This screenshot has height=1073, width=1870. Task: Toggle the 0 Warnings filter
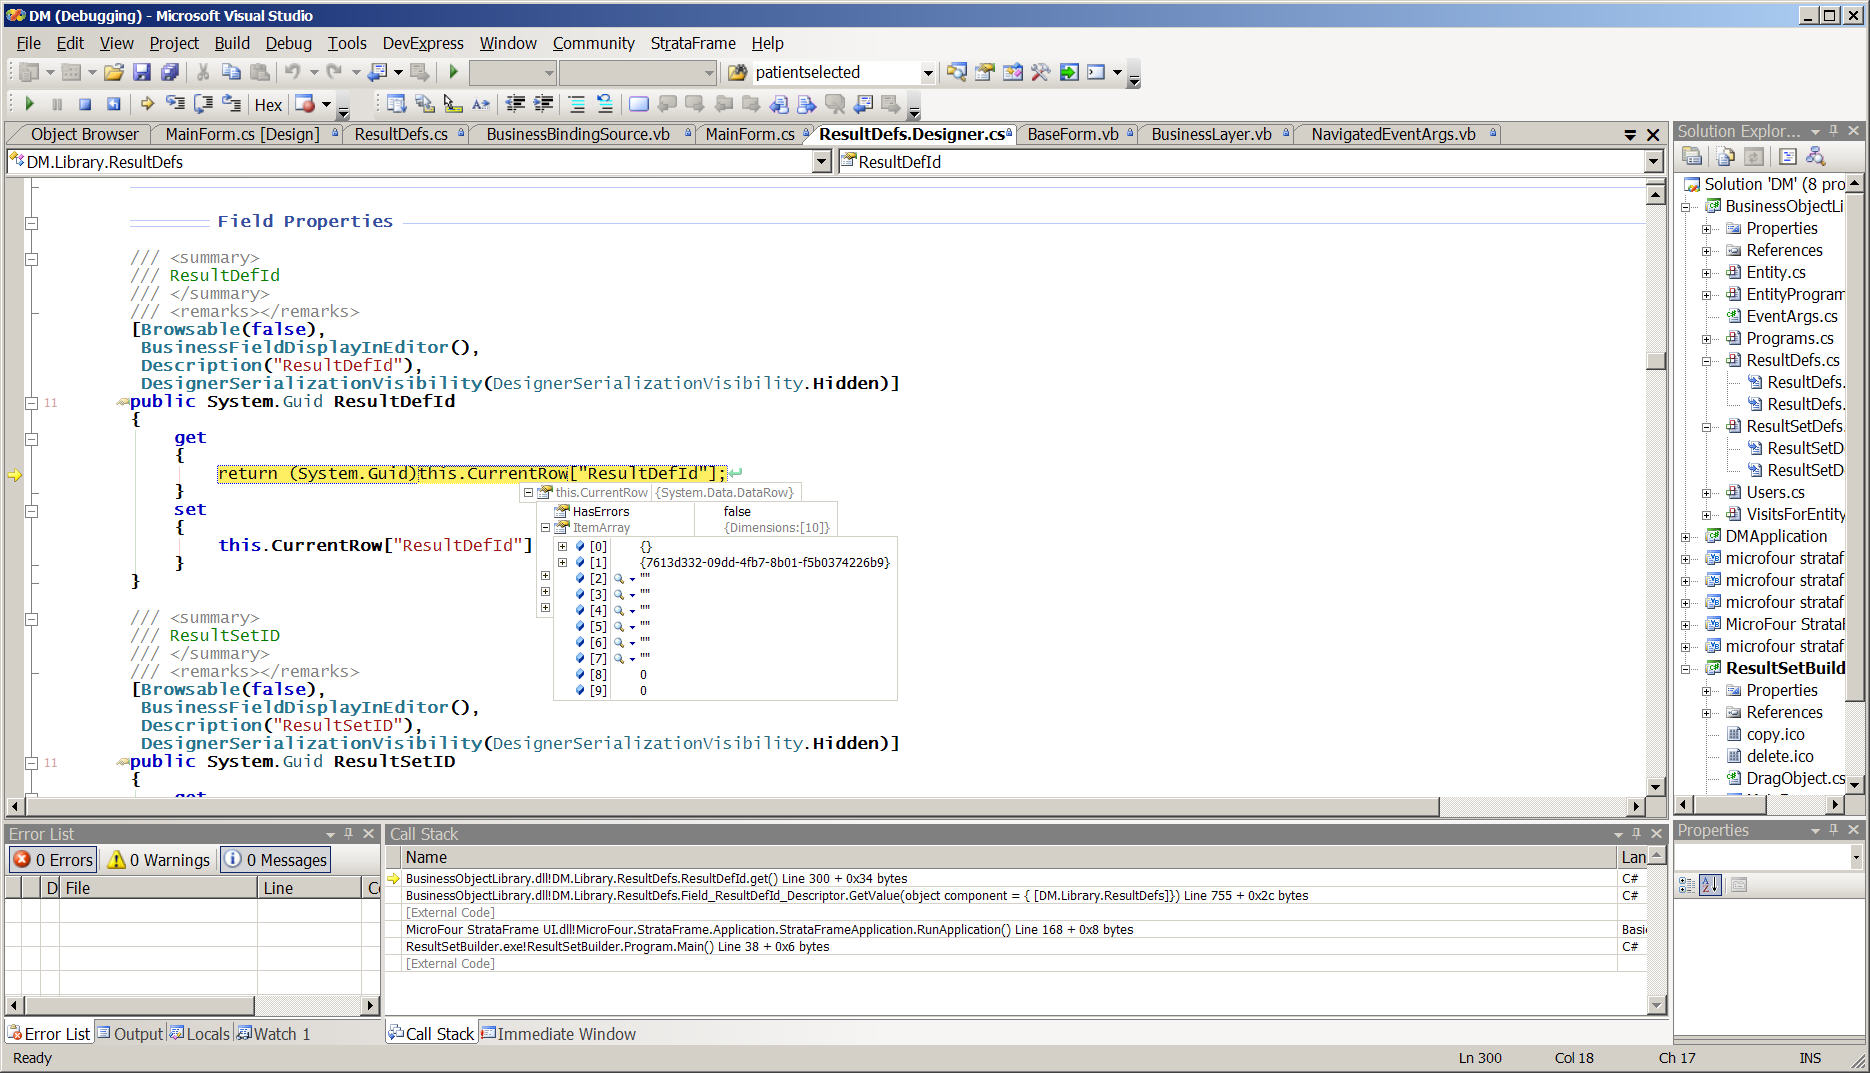pos(159,860)
